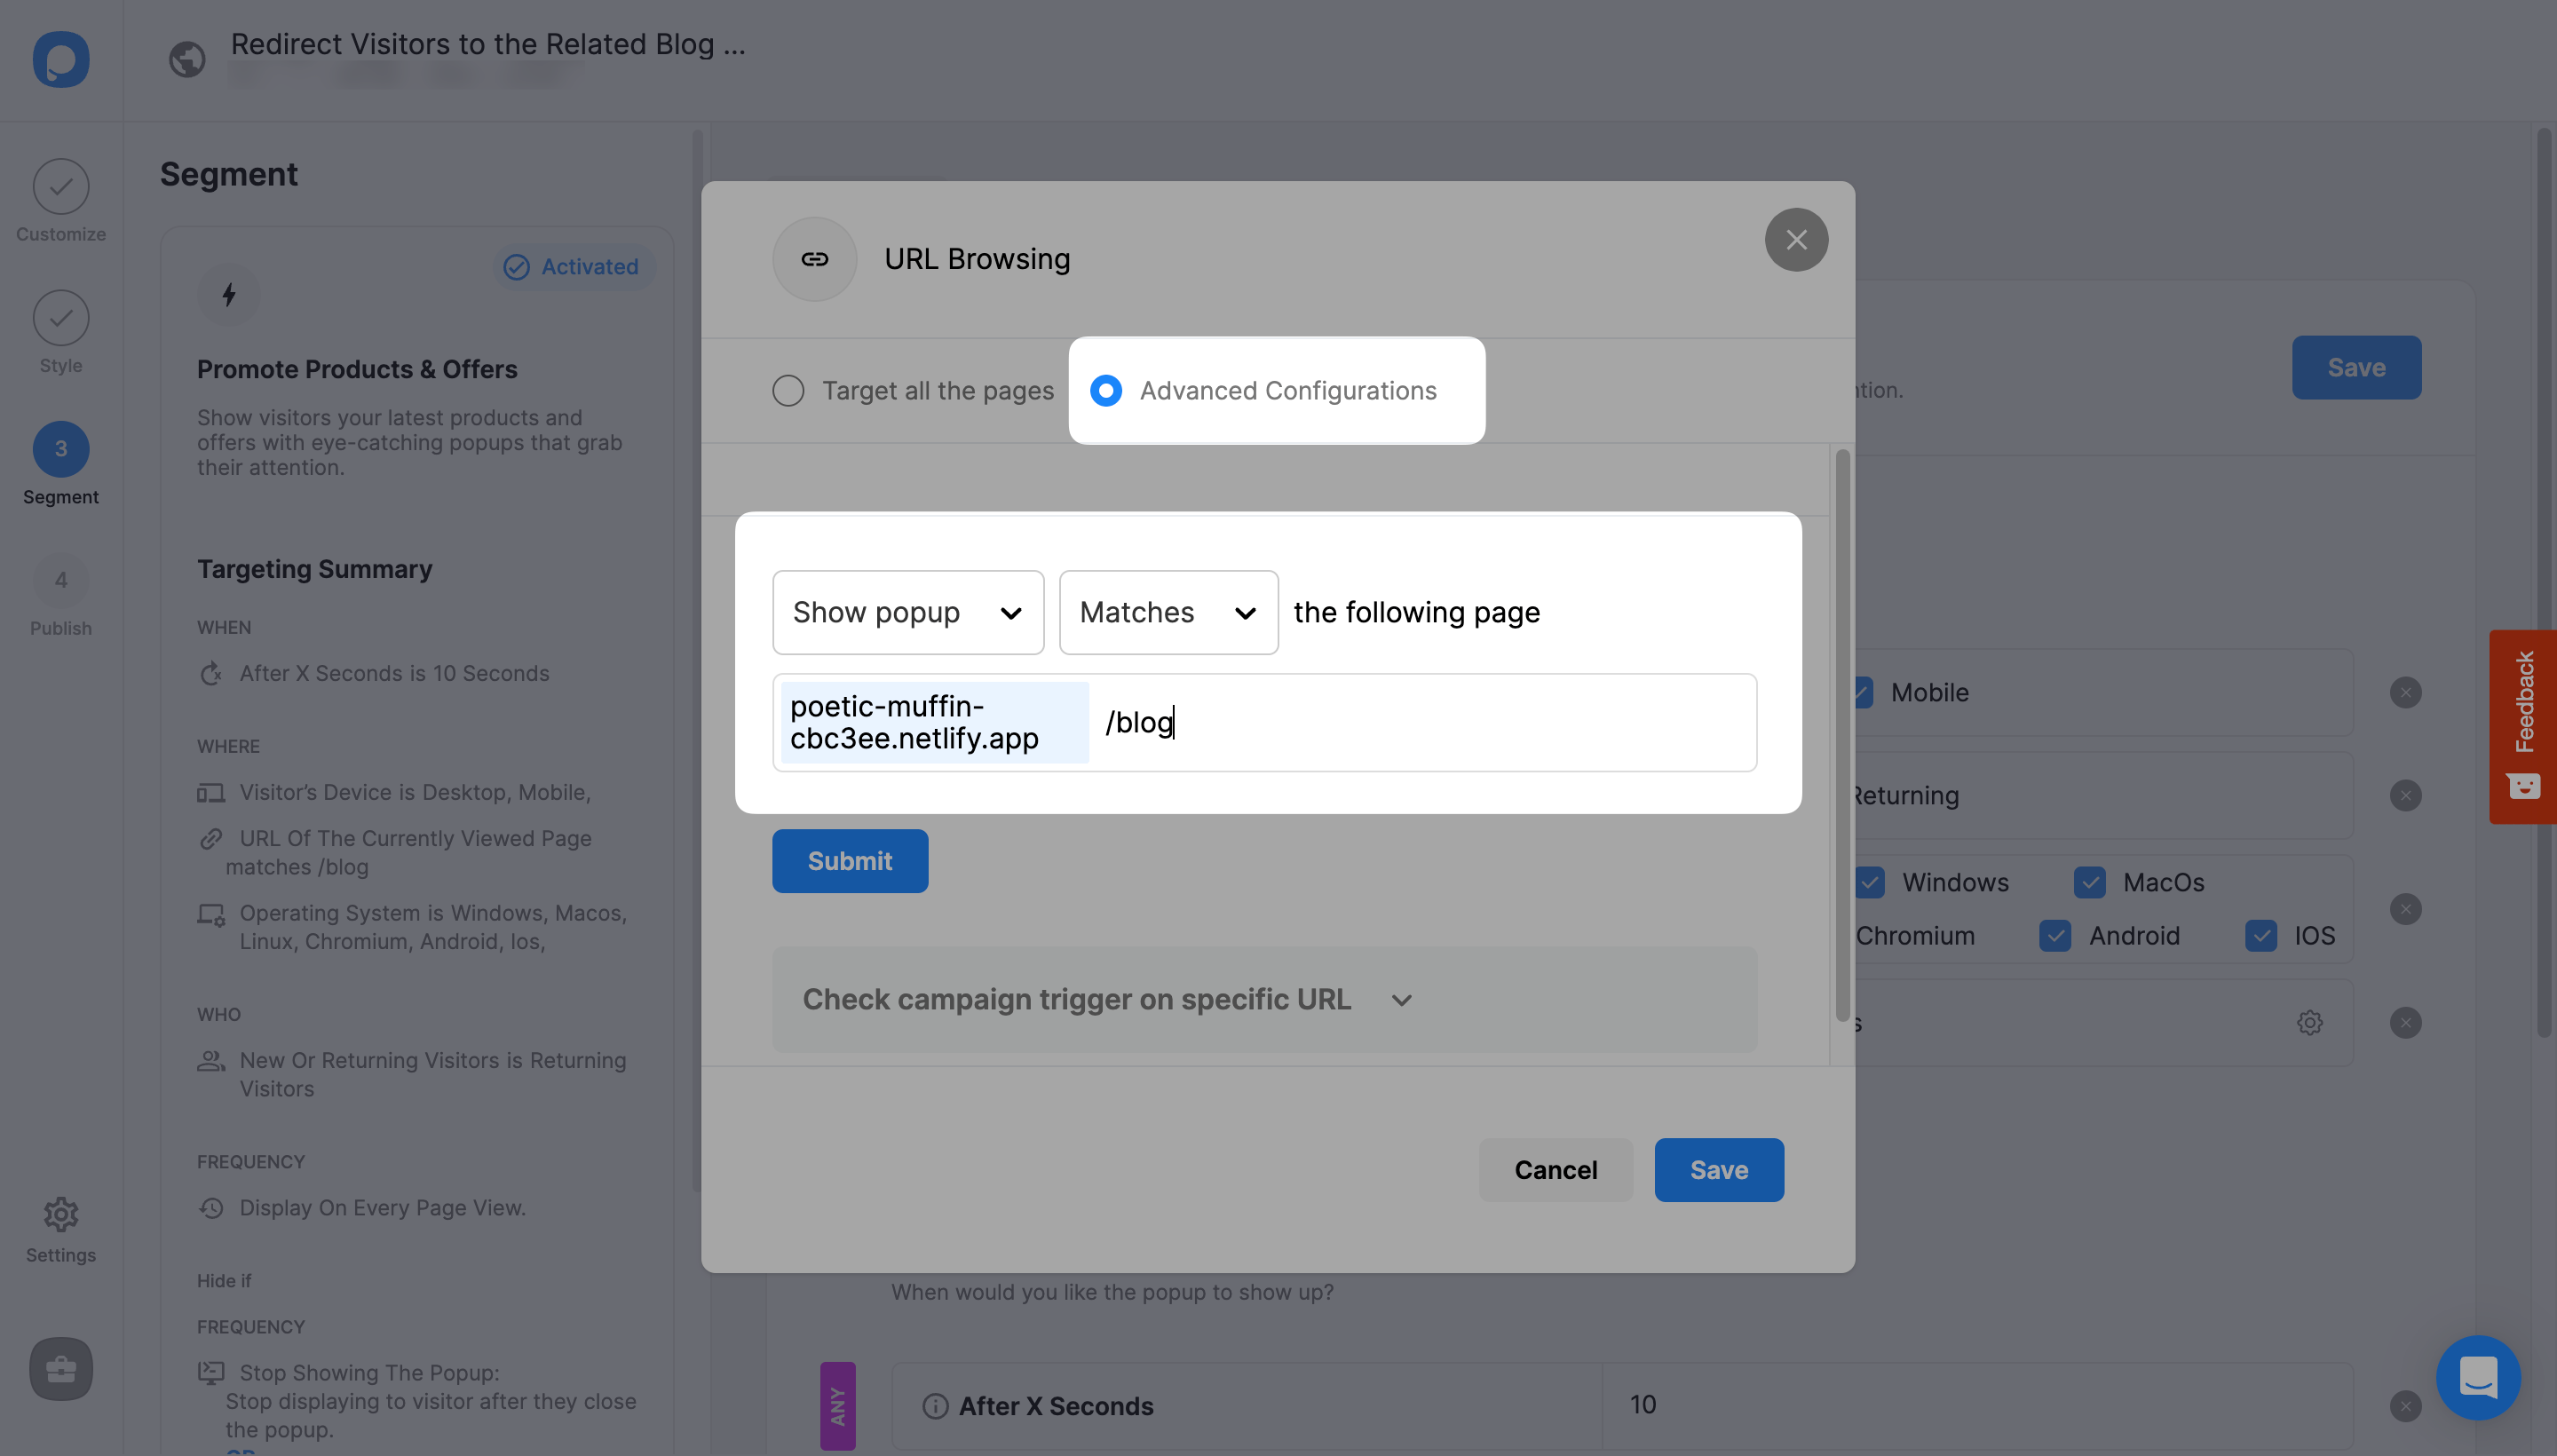Click the briefcase icon in the sidebar
Screen dimensions: 2557x1456
click(x=60, y=1369)
